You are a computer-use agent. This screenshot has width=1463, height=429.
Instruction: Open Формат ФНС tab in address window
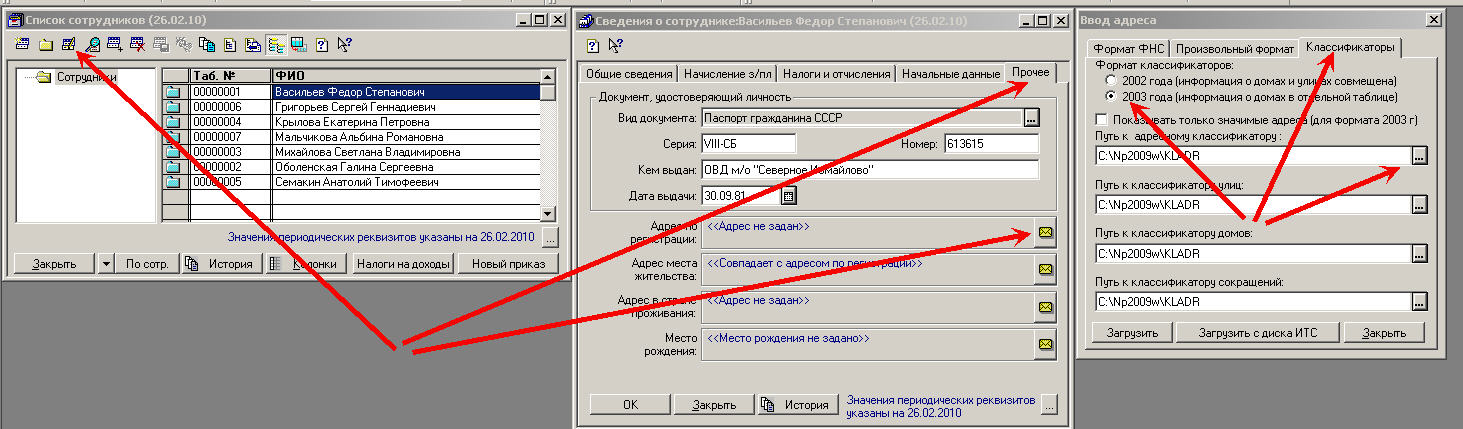(x=1129, y=49)
